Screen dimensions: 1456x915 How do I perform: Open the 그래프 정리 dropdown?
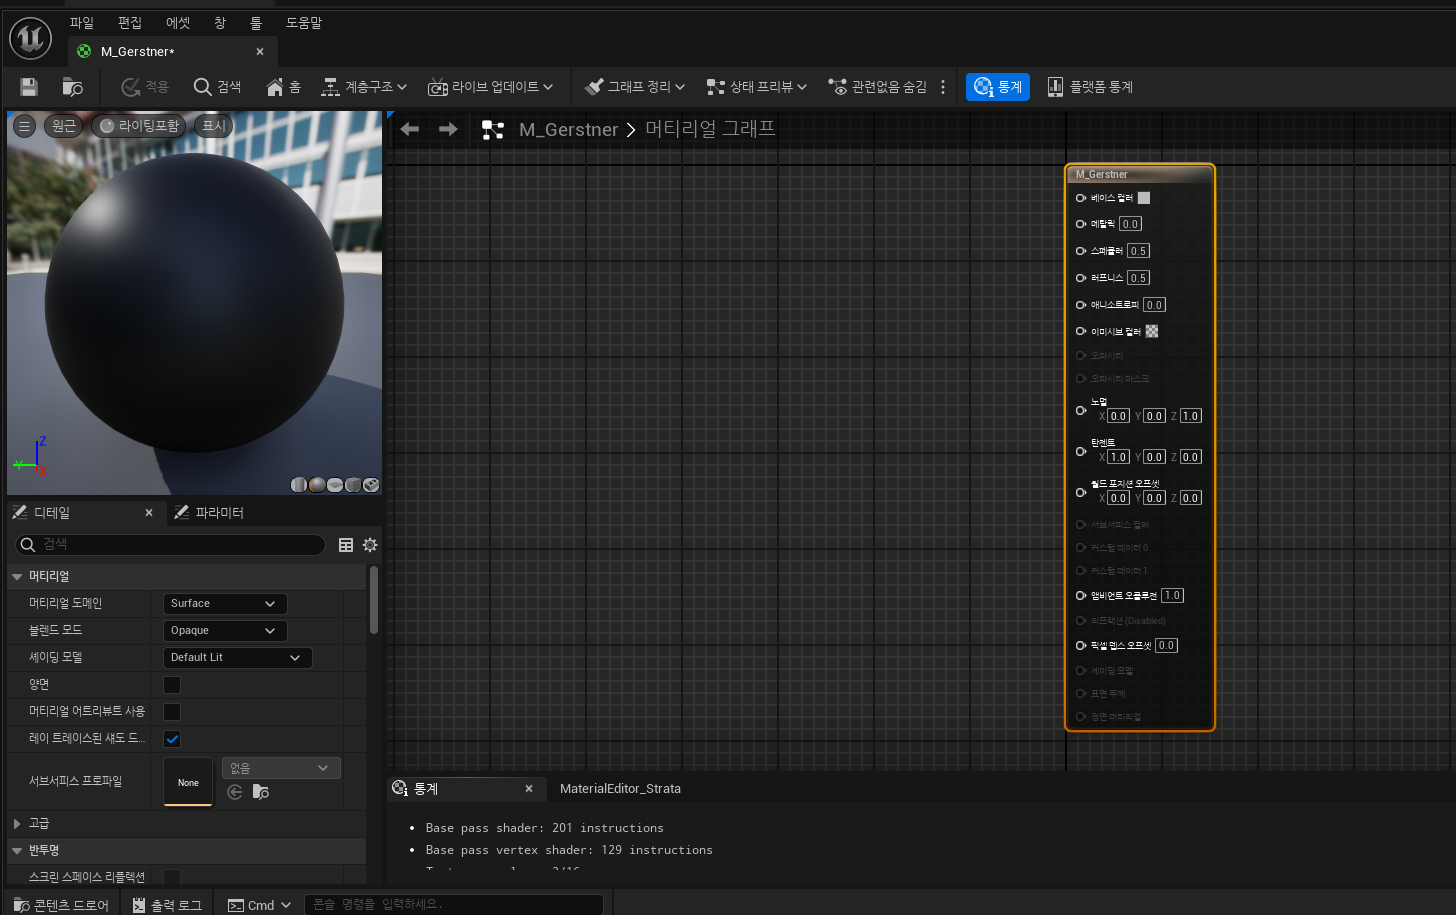pos(635,87)
